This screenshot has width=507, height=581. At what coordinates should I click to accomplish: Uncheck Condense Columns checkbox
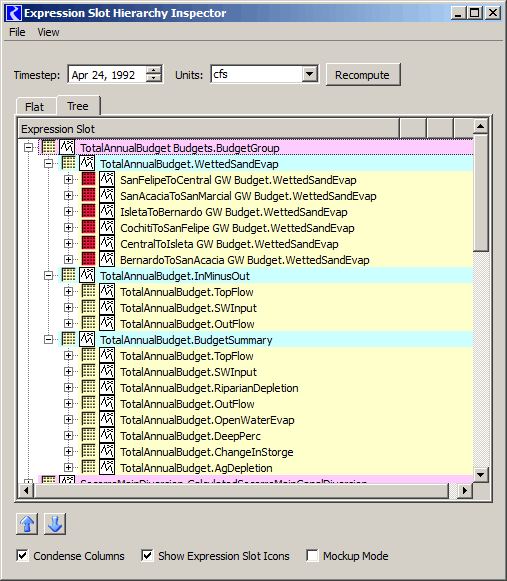tap(22, 555)
